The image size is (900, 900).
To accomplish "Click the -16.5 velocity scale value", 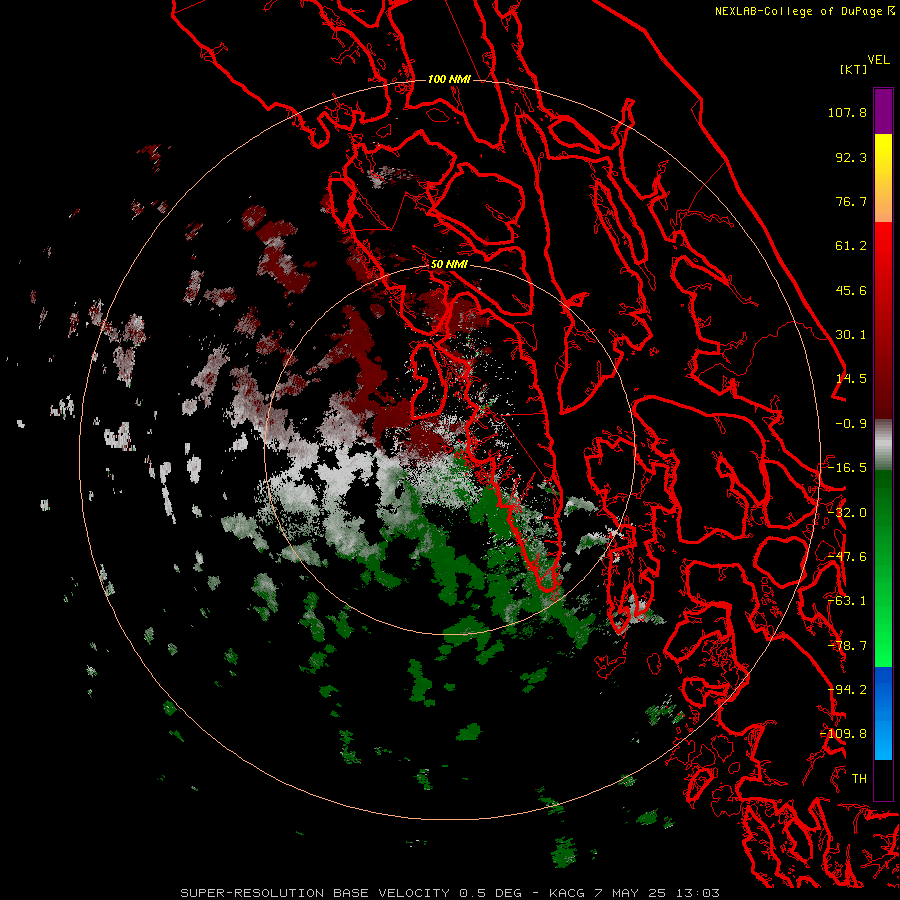I will (x=847, y=468).
